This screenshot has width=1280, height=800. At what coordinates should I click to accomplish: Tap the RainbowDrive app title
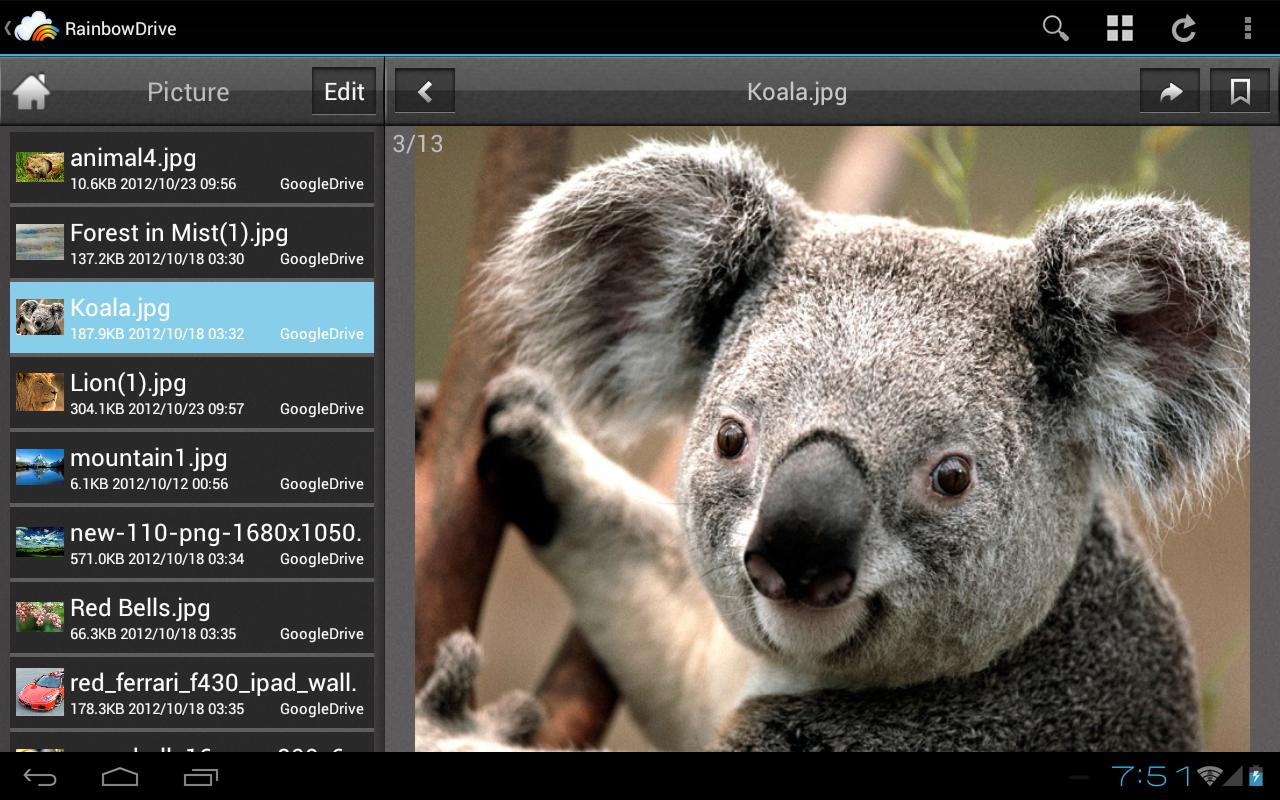pyautogui.click(x=121, y=28)
